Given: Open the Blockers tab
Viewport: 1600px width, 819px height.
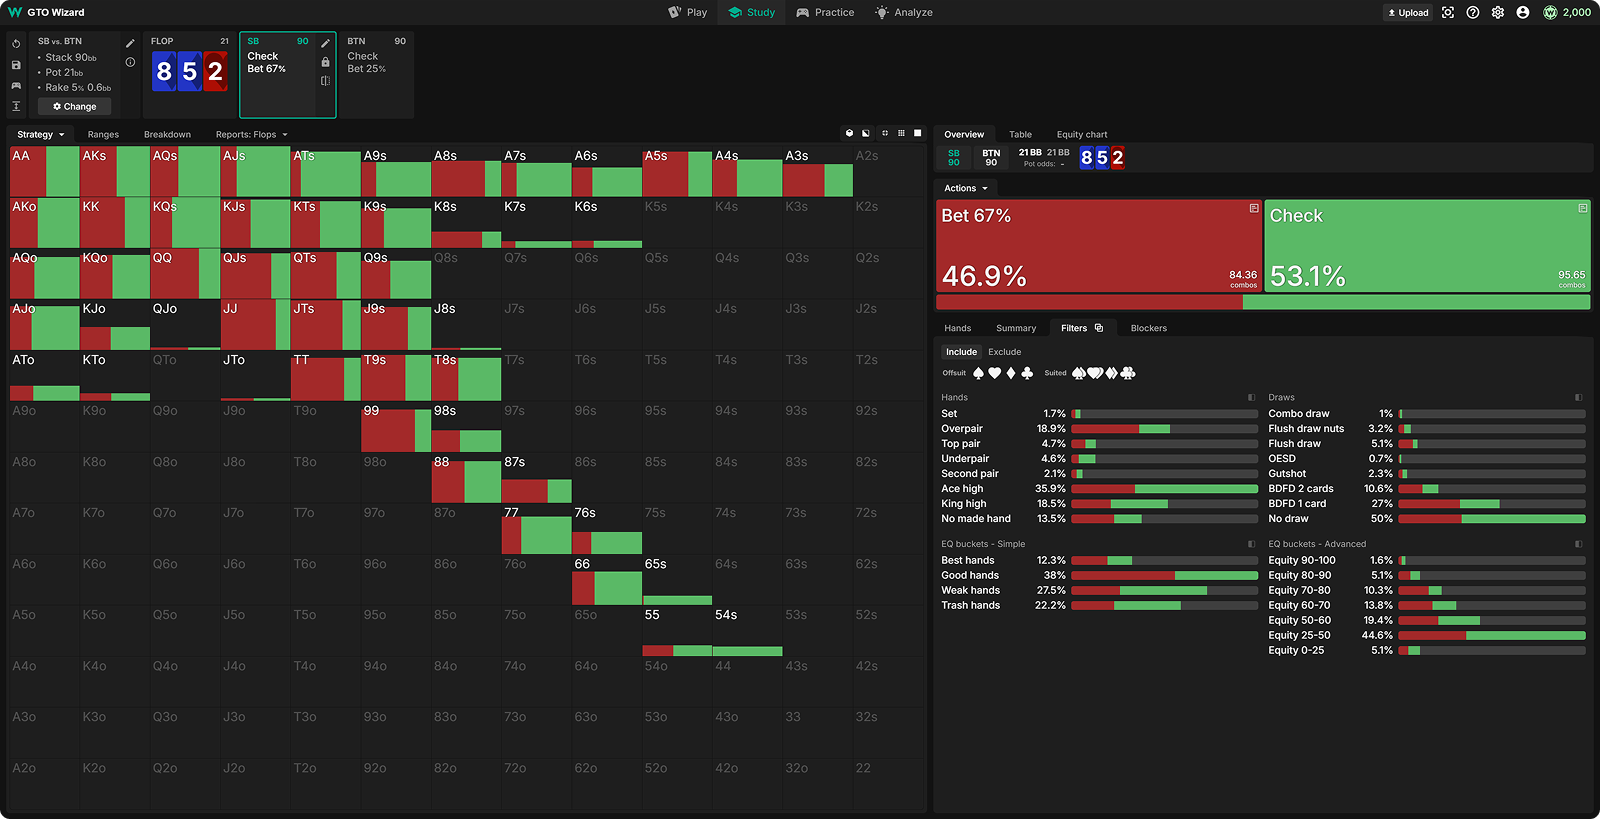Looking at the screenshot, I should [1148, 328].
